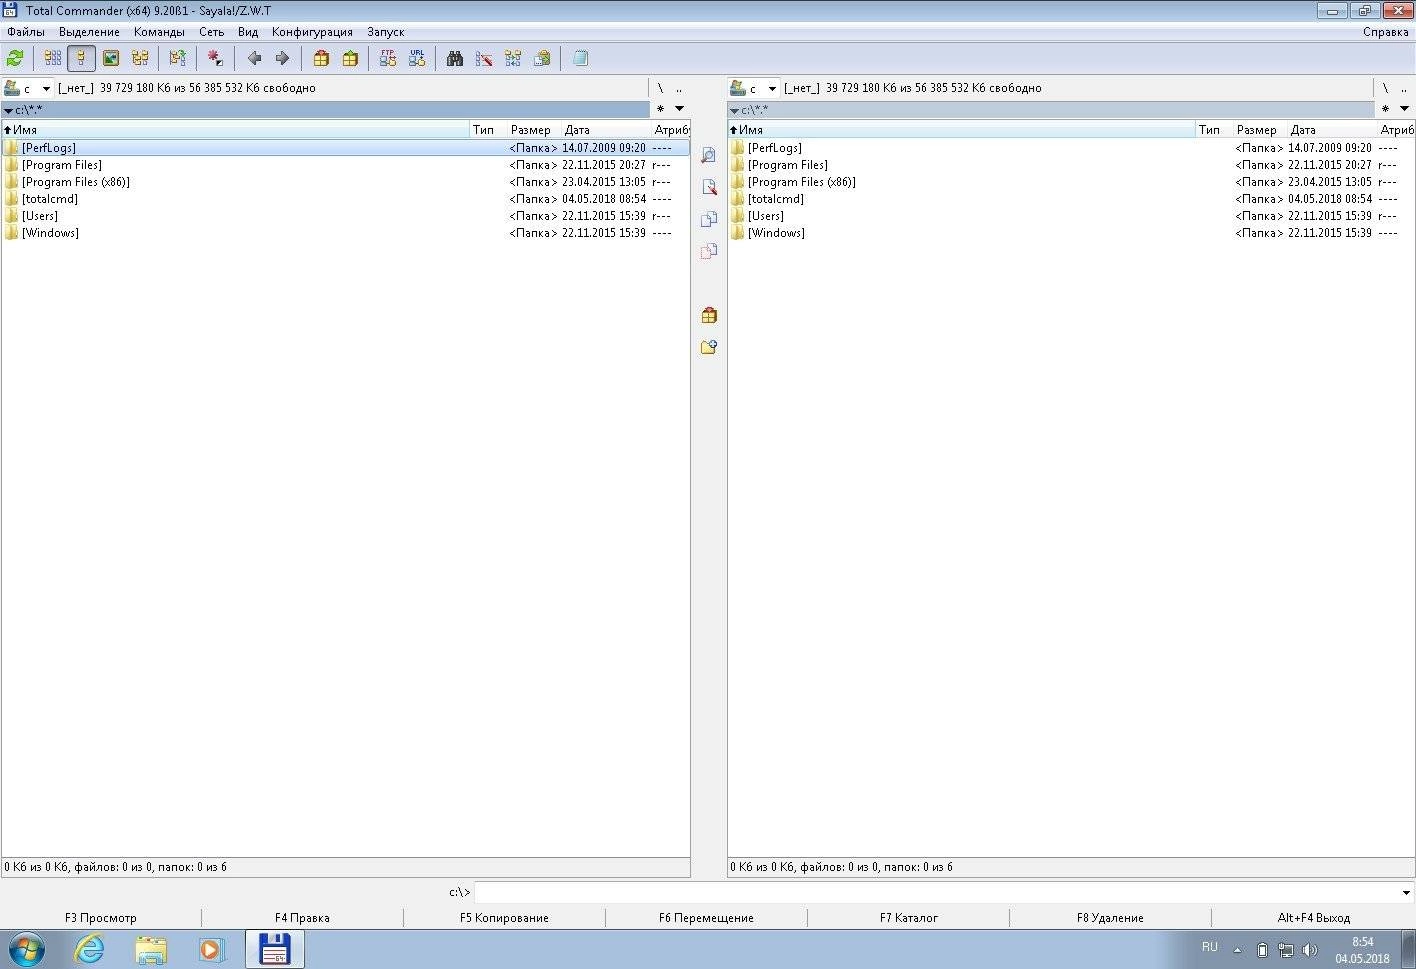This screenshot has height=969, width=1416.
Task: Select [totalcmd] folder in left panel
Action: point(345,199)
